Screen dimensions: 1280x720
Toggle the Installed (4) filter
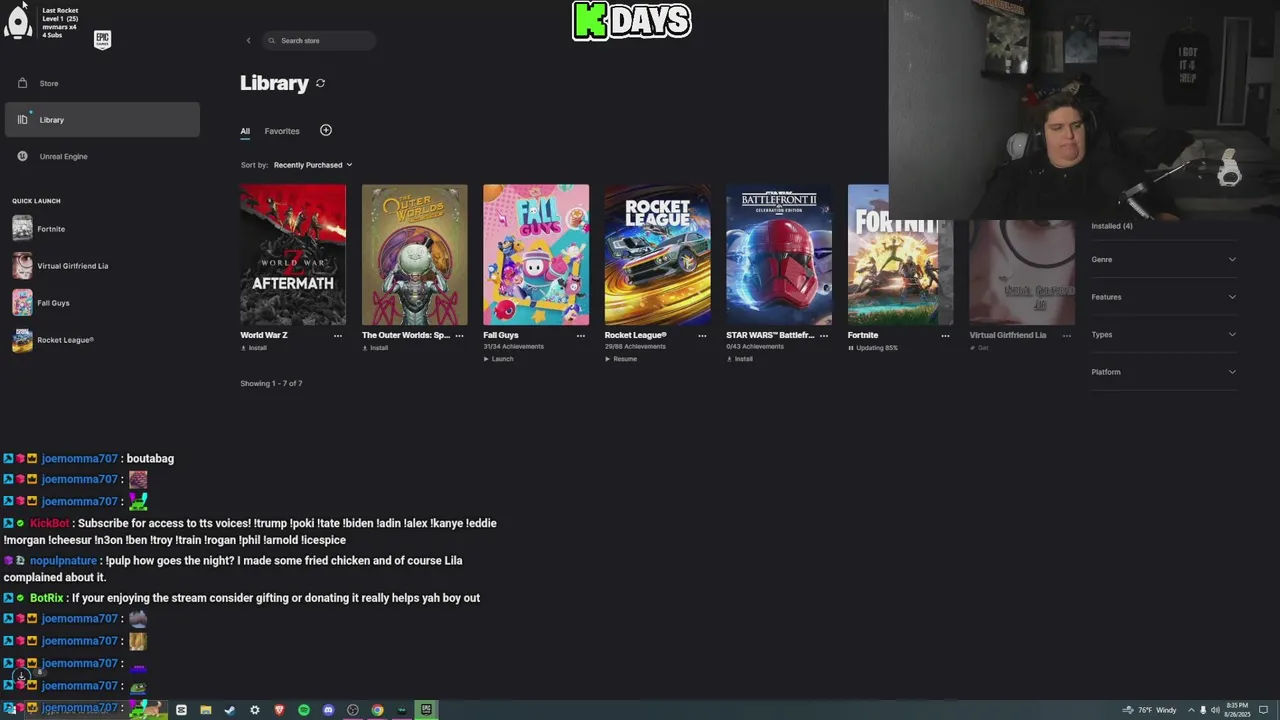click(1112, 226)
